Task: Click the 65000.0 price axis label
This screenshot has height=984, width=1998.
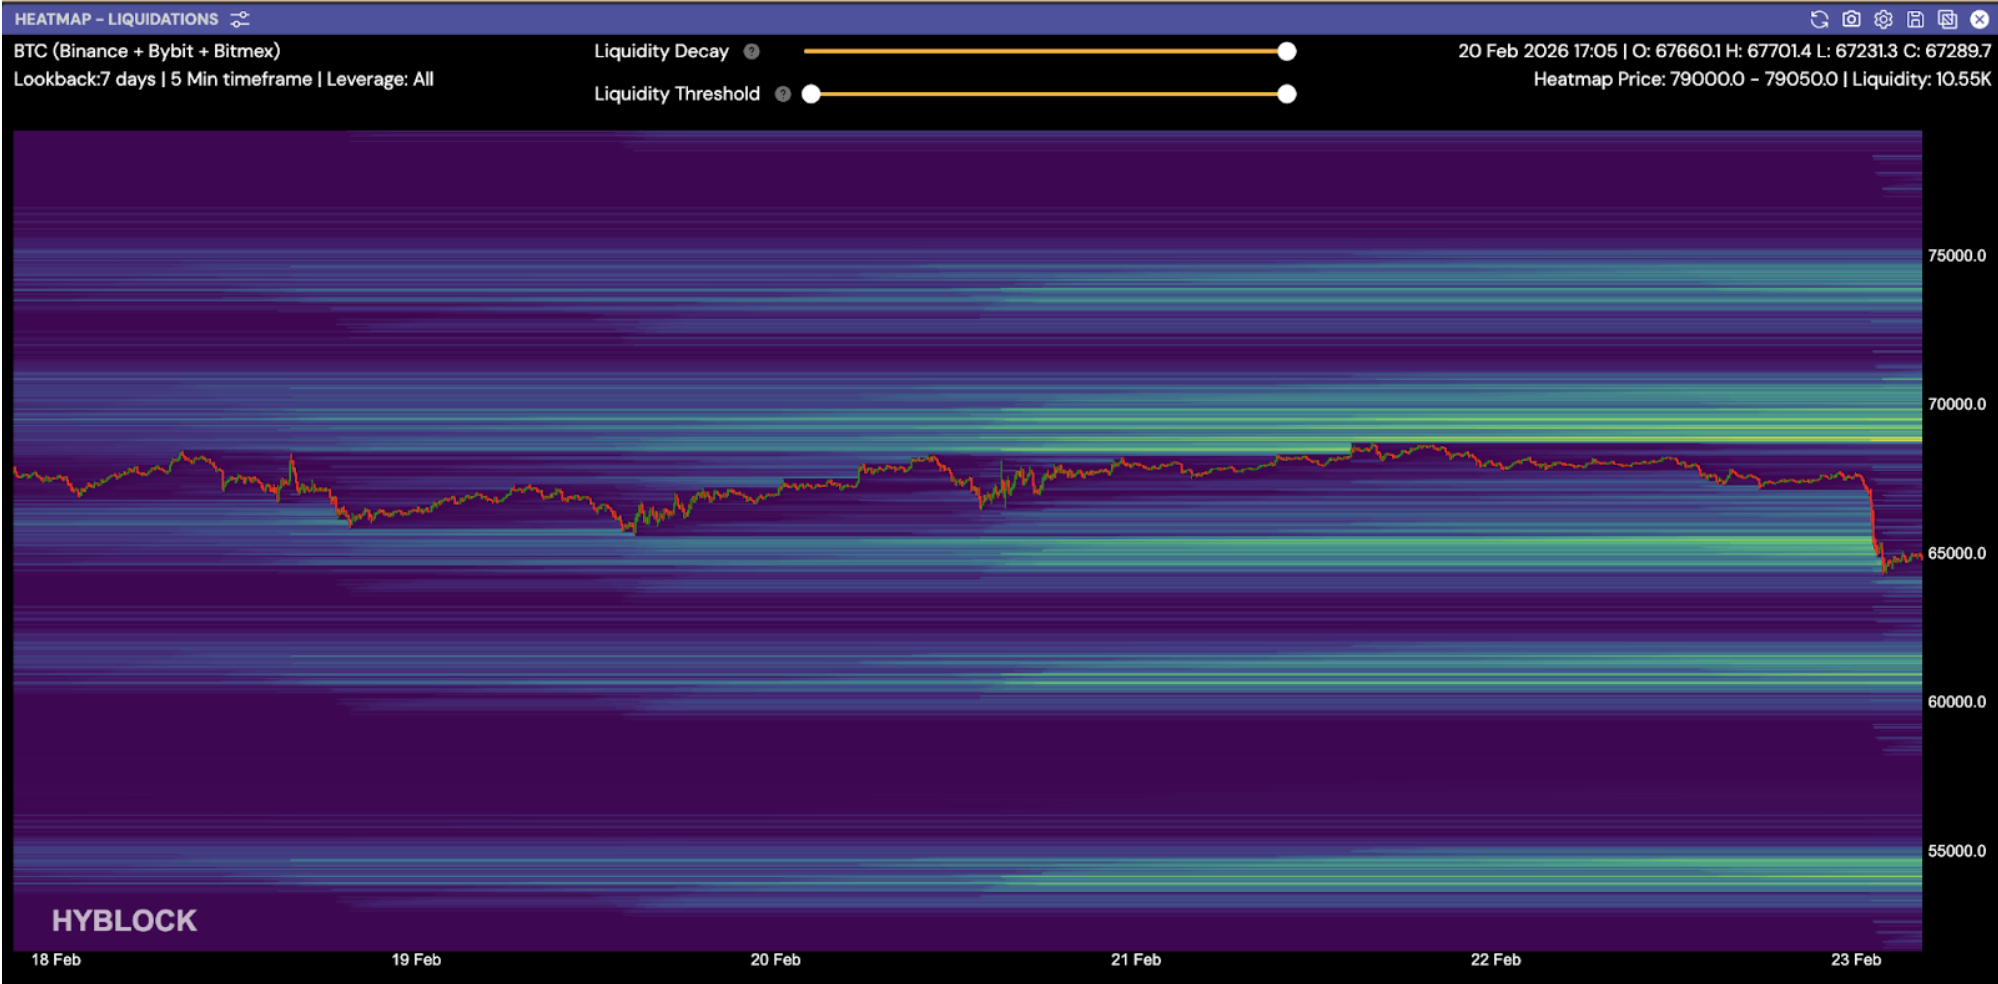Action: (x=1957, y=553)
